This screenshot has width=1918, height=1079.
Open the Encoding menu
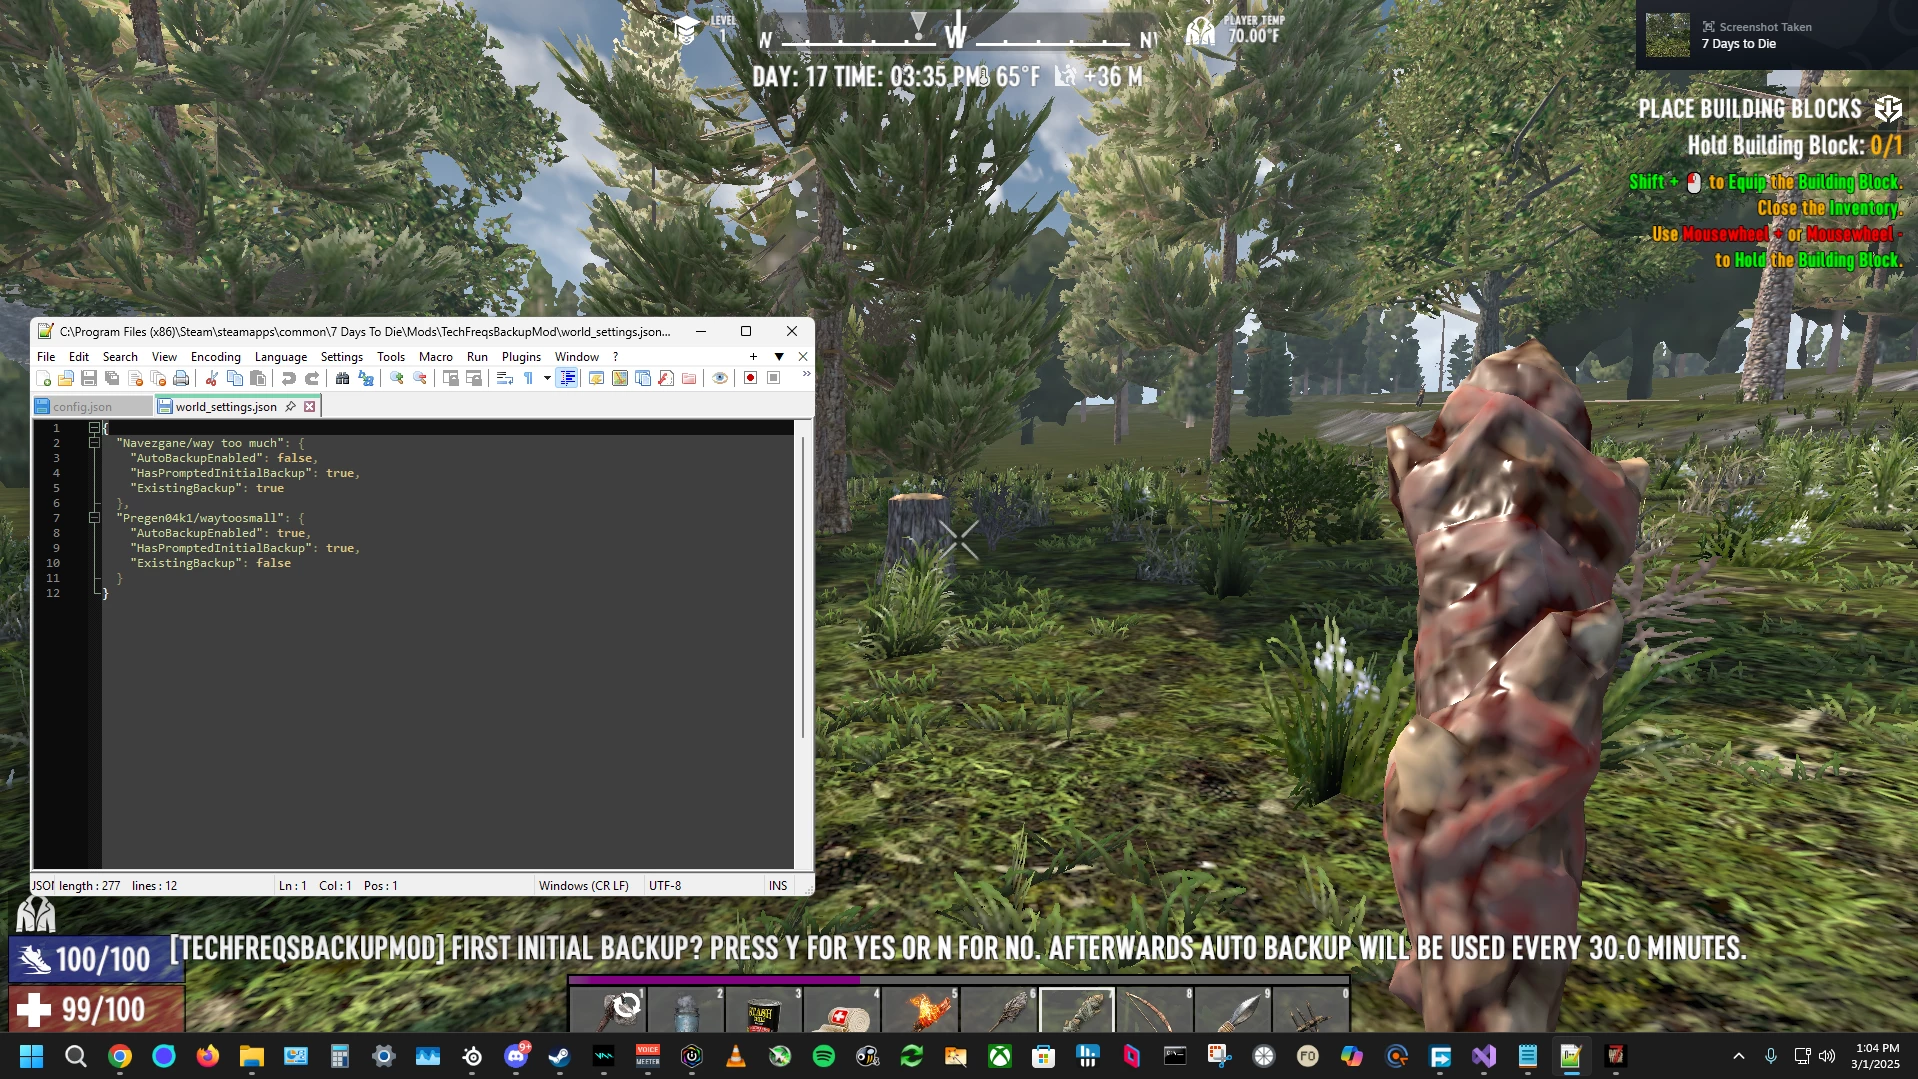[x=216, y=357]
